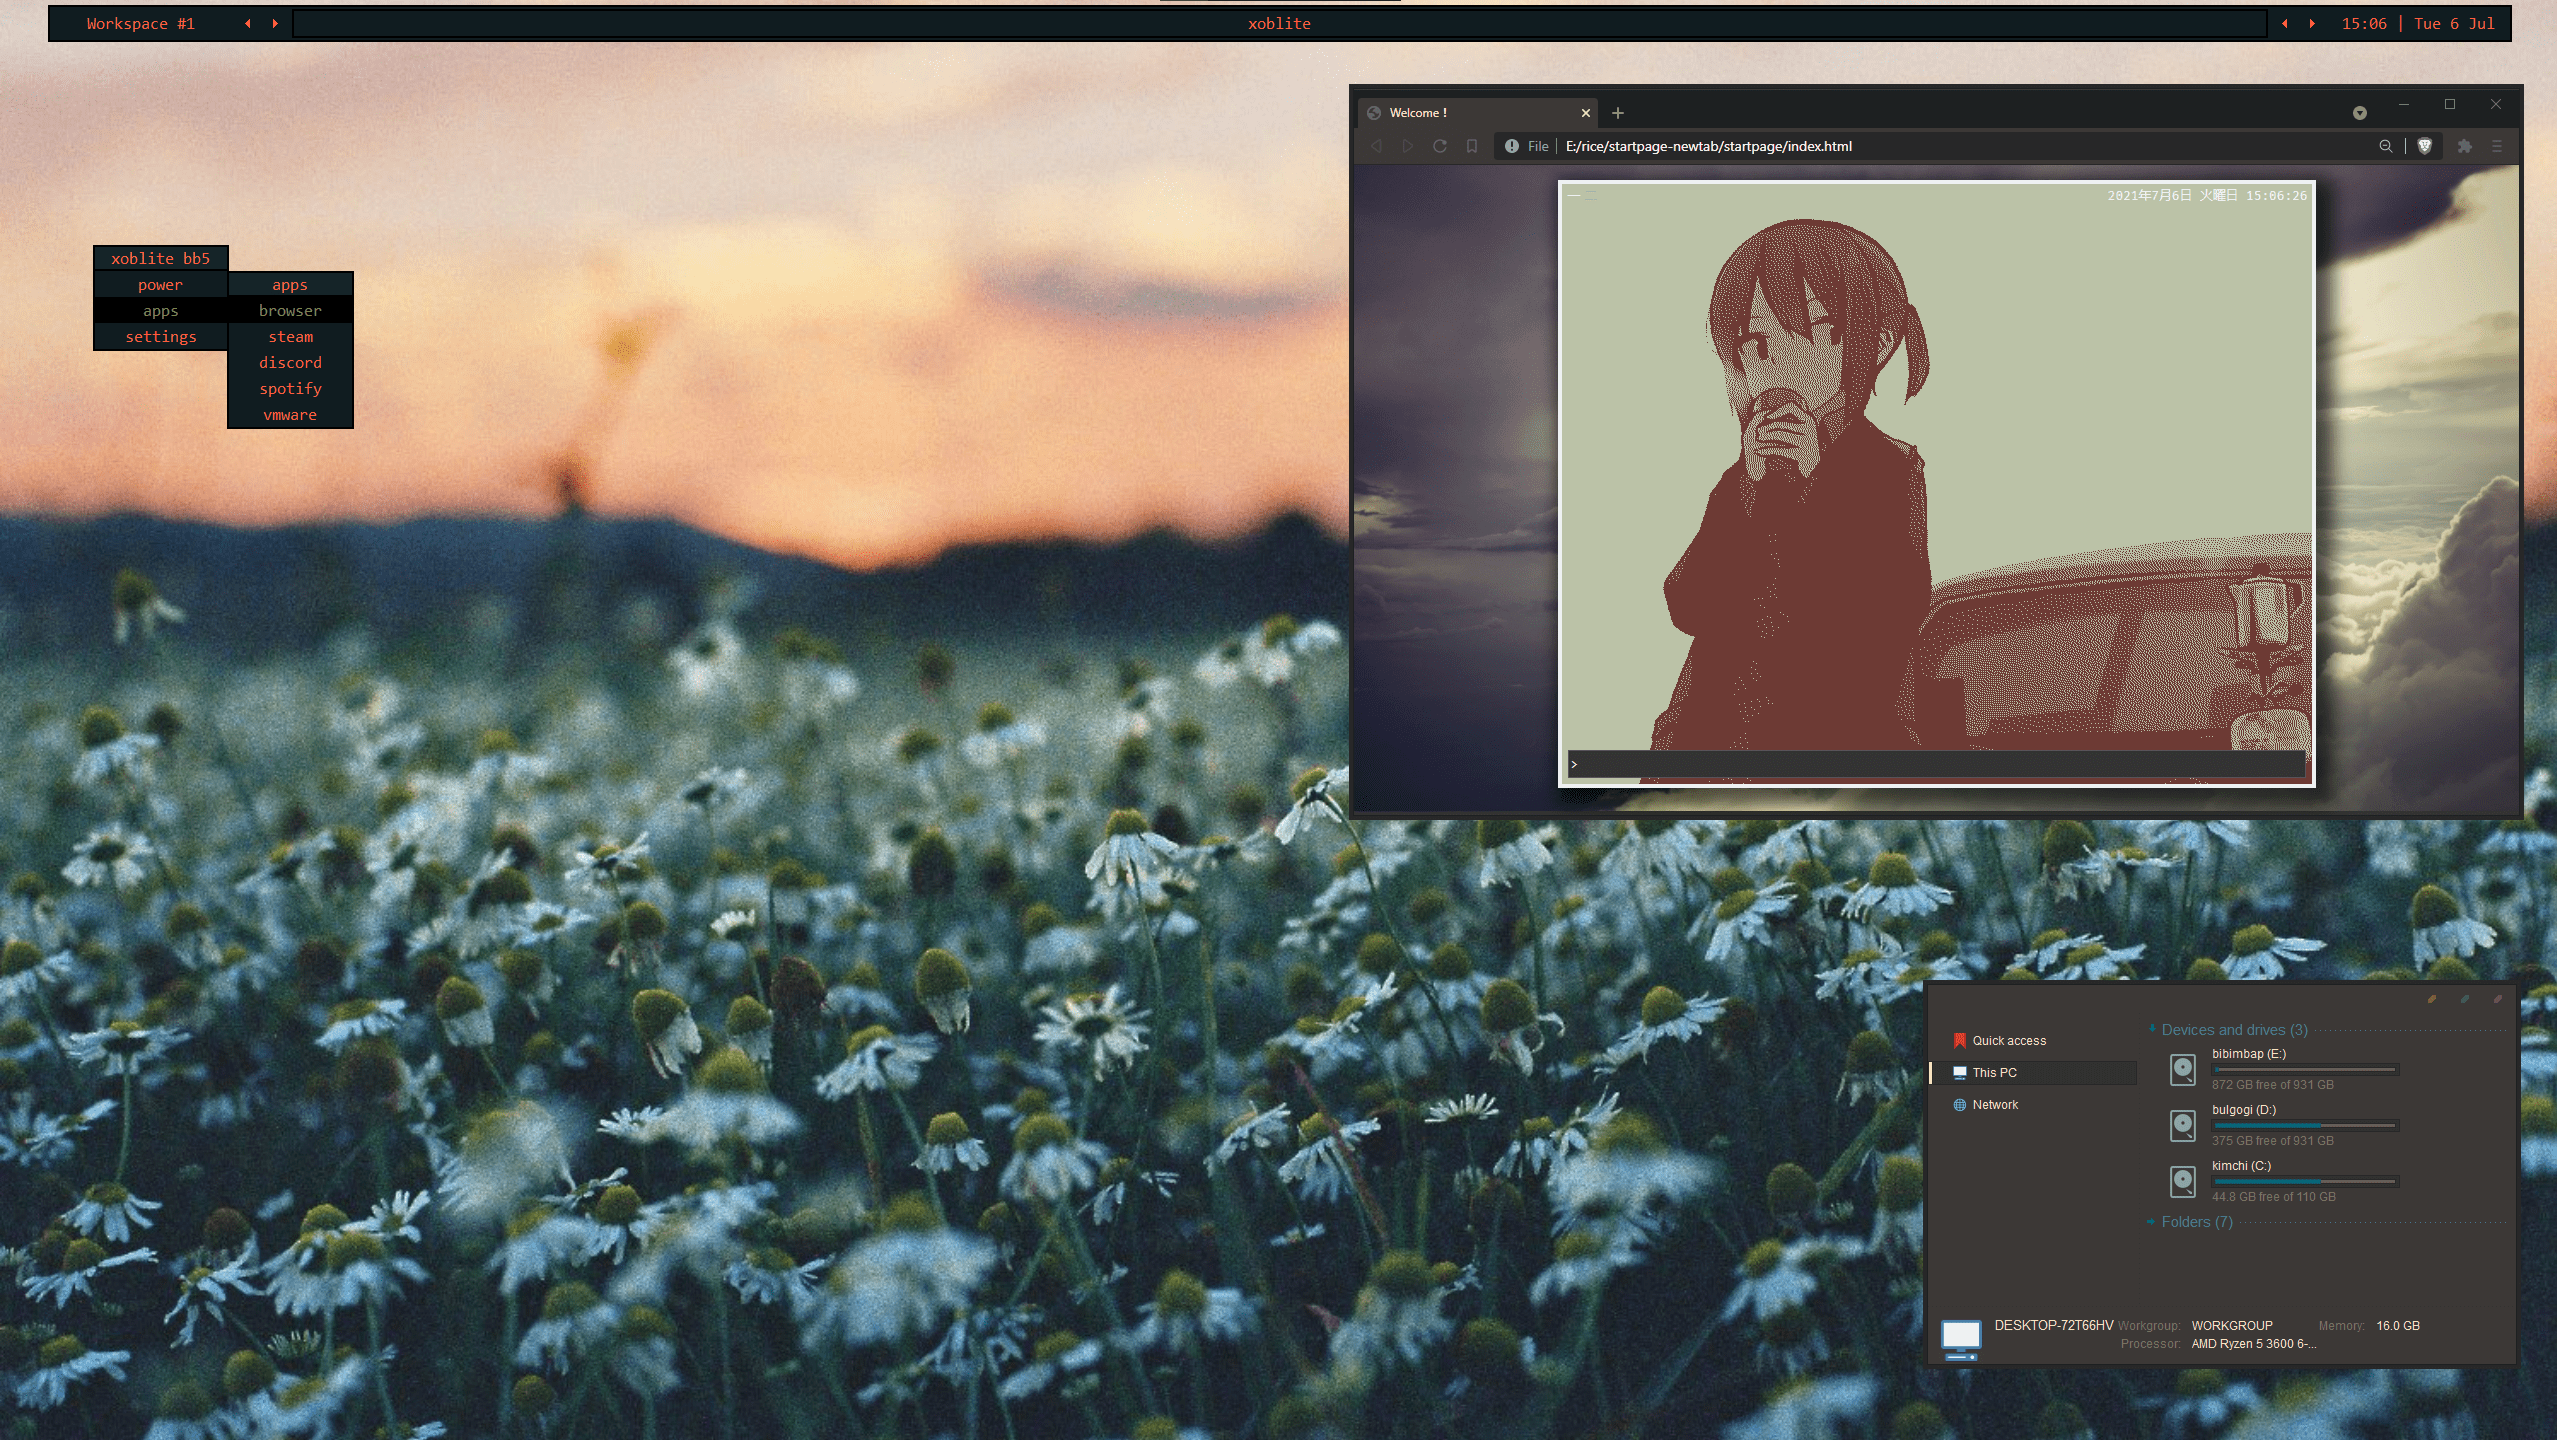Click the browser reload icon
This screenshot has width=2557, height=1440.
click(x=1440, y=146)
